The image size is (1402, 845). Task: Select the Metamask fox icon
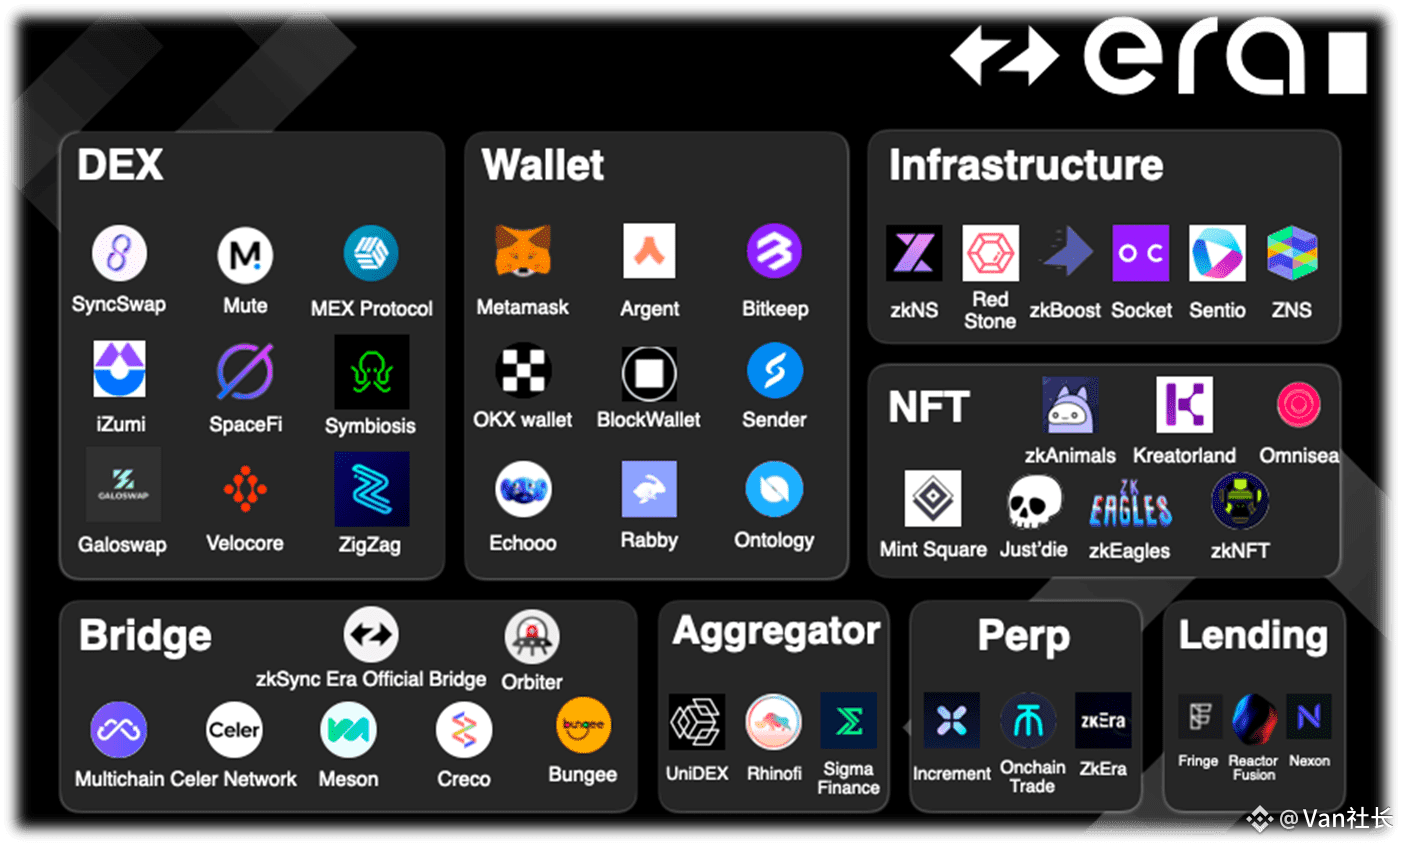523,251
